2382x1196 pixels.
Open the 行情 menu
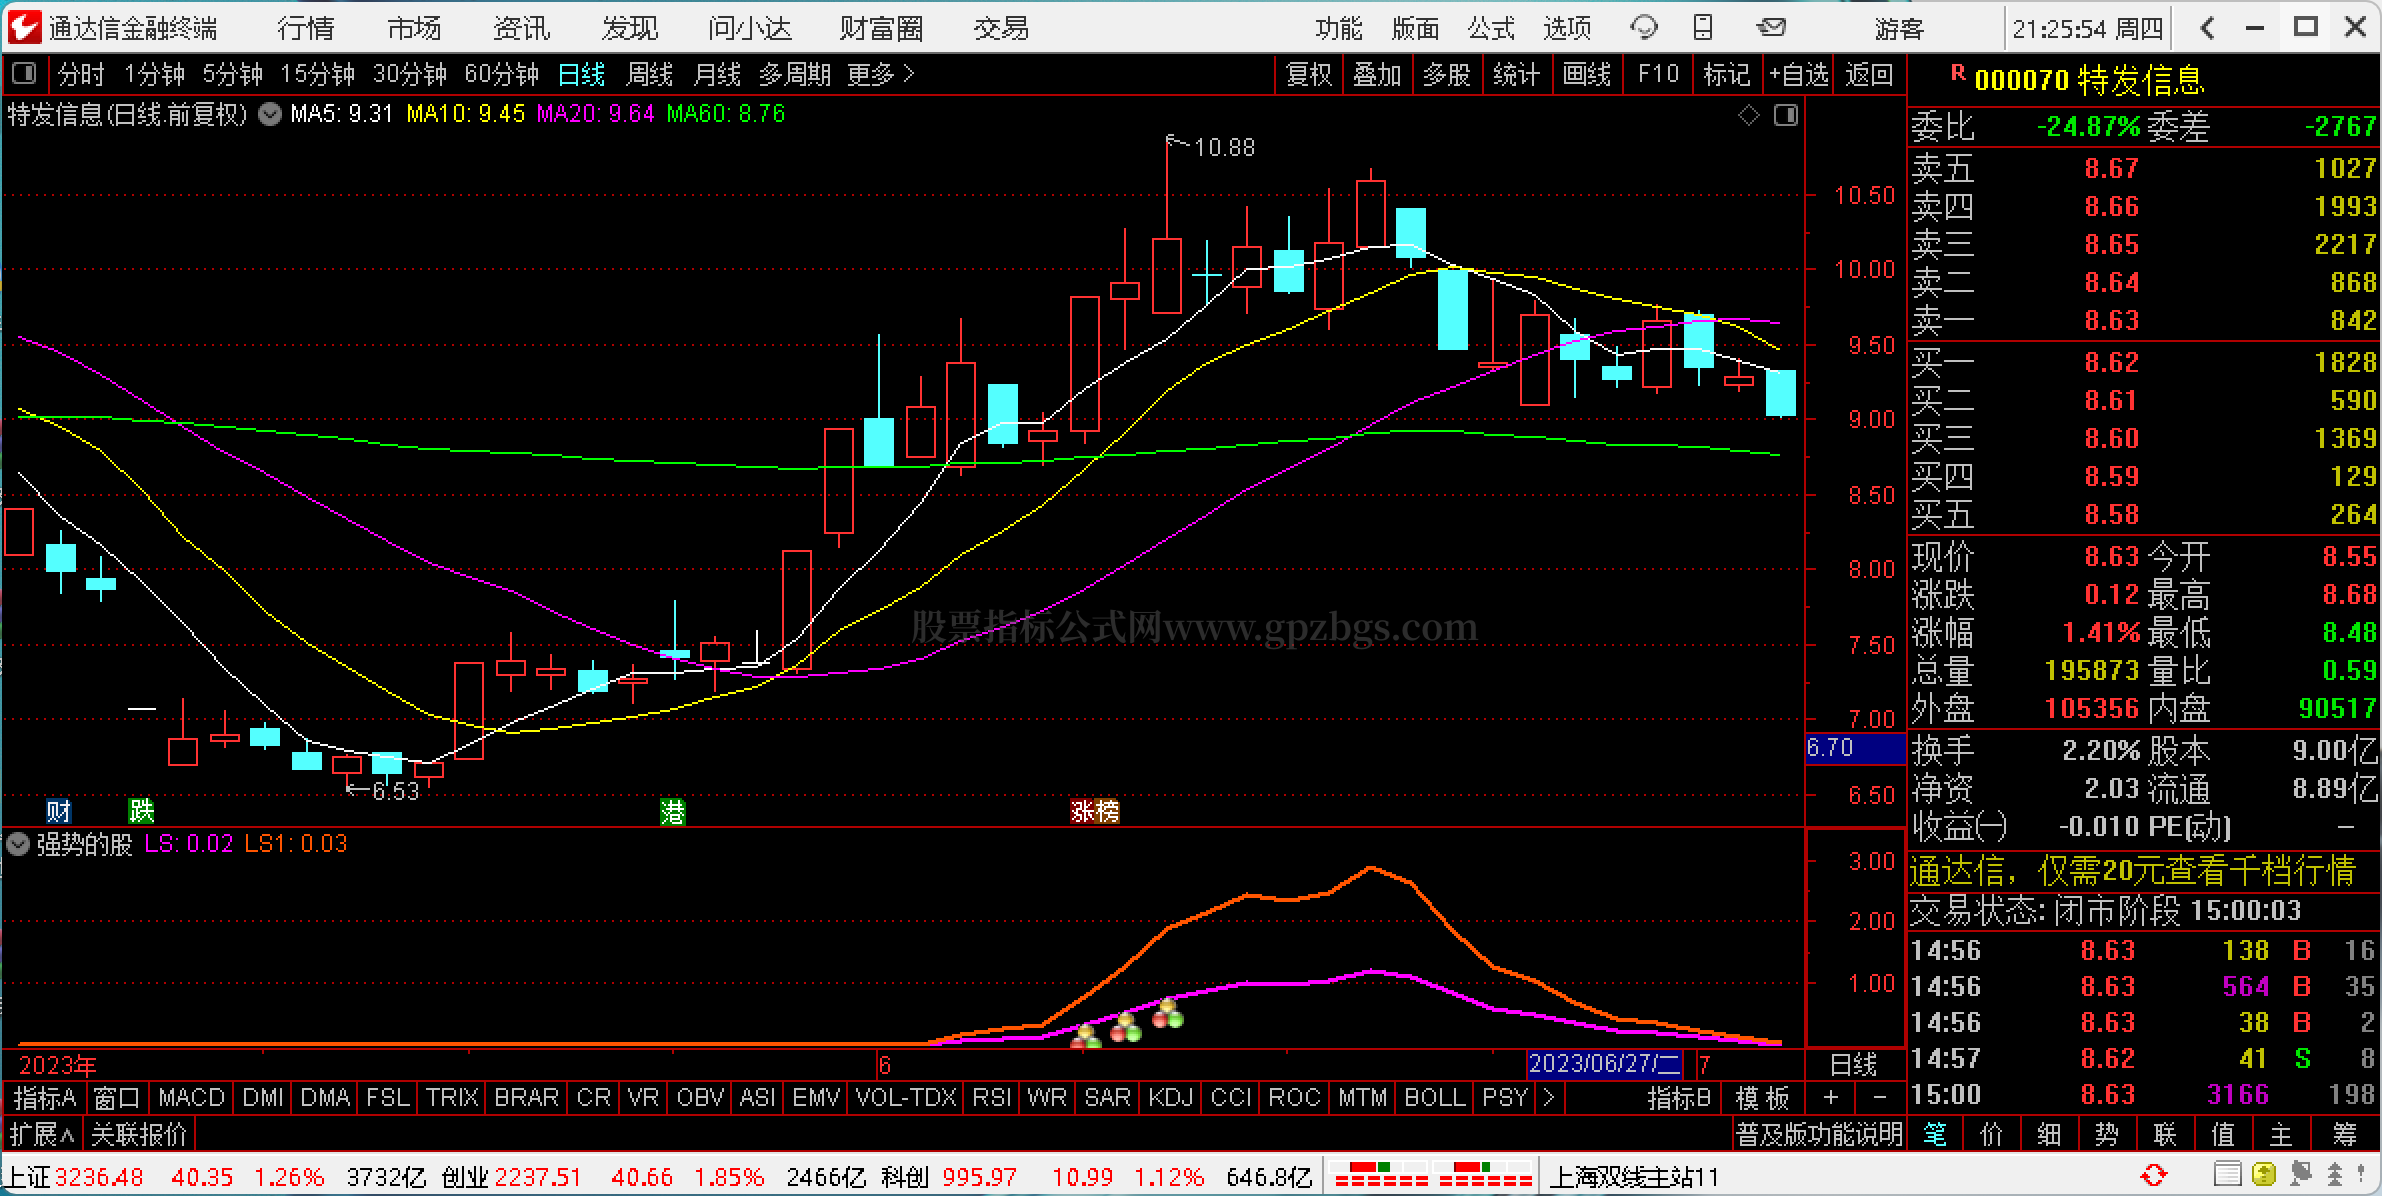pyautogui.click(x=306, y=28)
